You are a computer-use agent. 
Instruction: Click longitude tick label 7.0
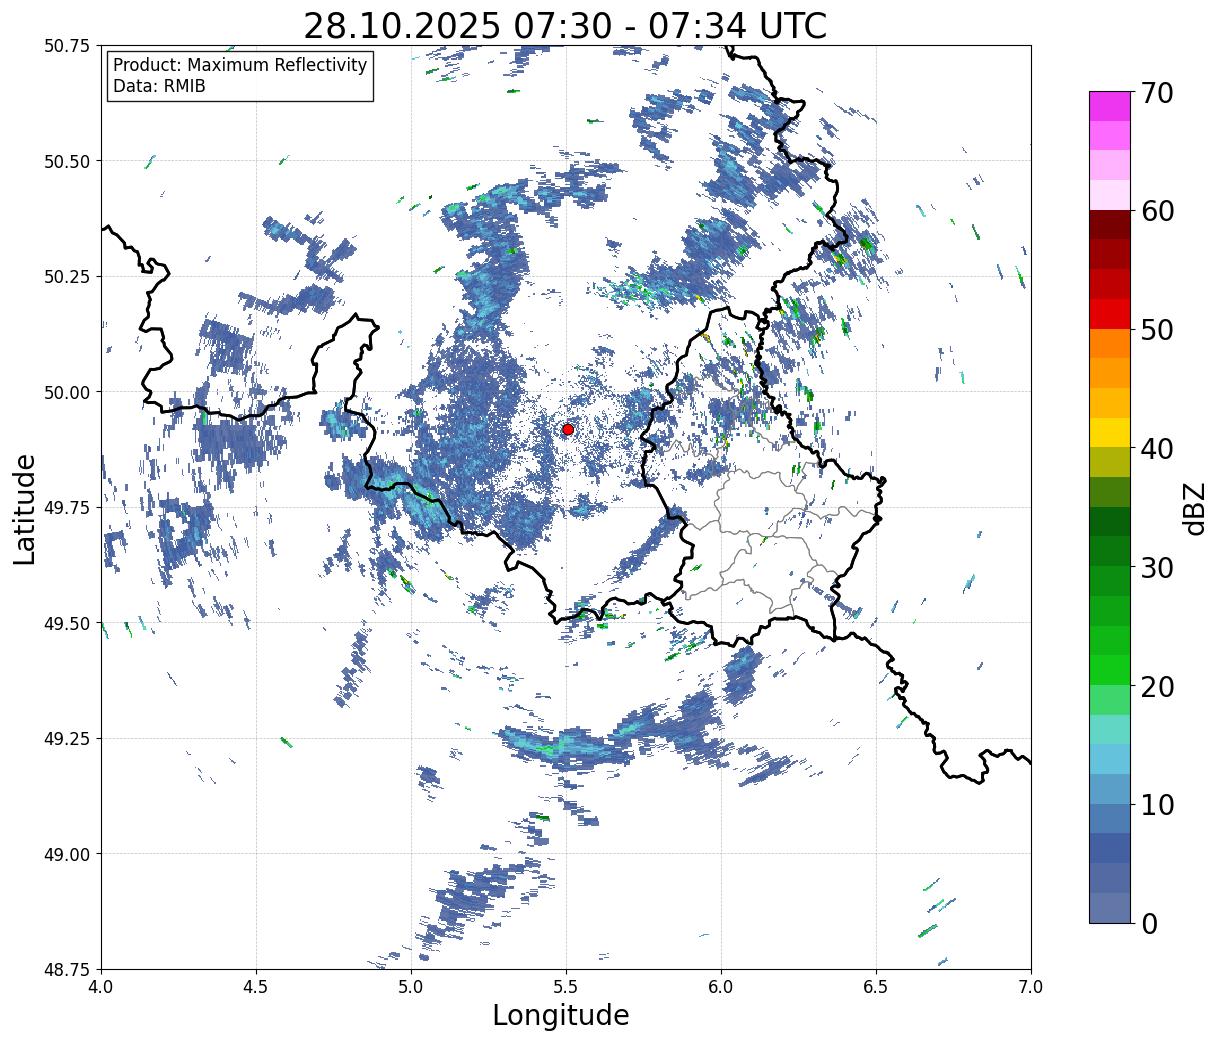pos(1031,986)
